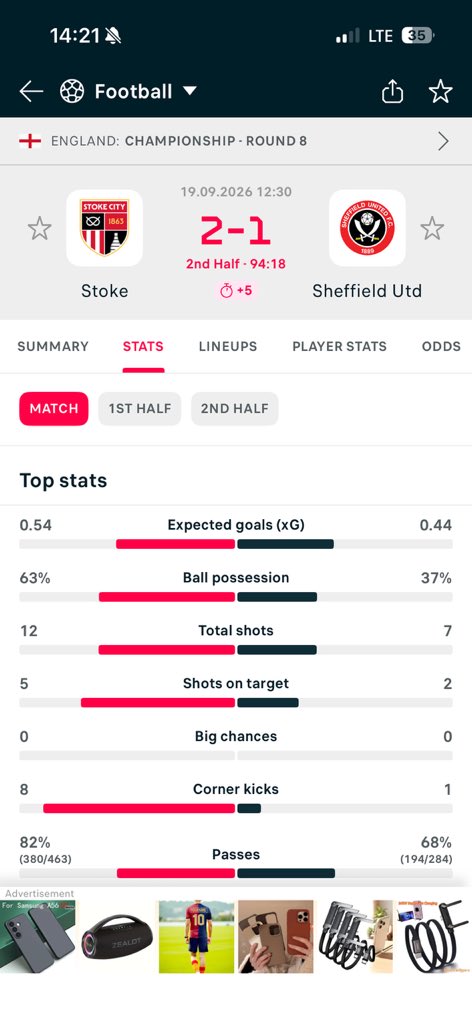Tap the Stoke City club crest
This screenshot has width=472, height=1024.
104,228
